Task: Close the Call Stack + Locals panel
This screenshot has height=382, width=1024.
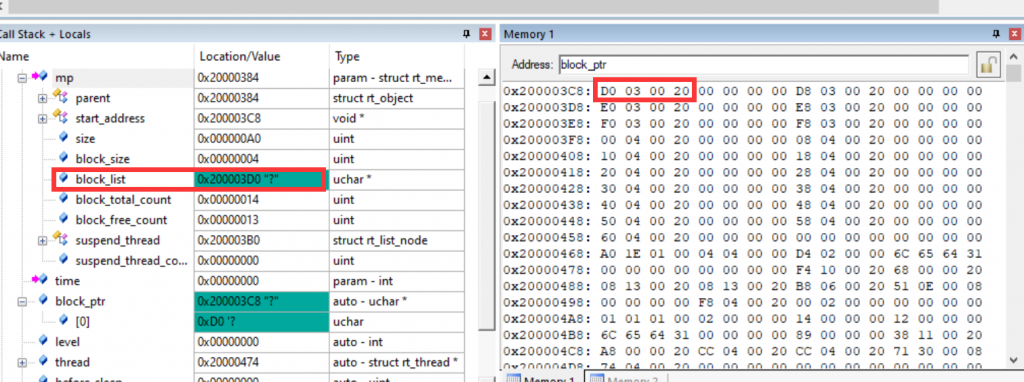Action: pyautogui.click(x=485, y=34)
